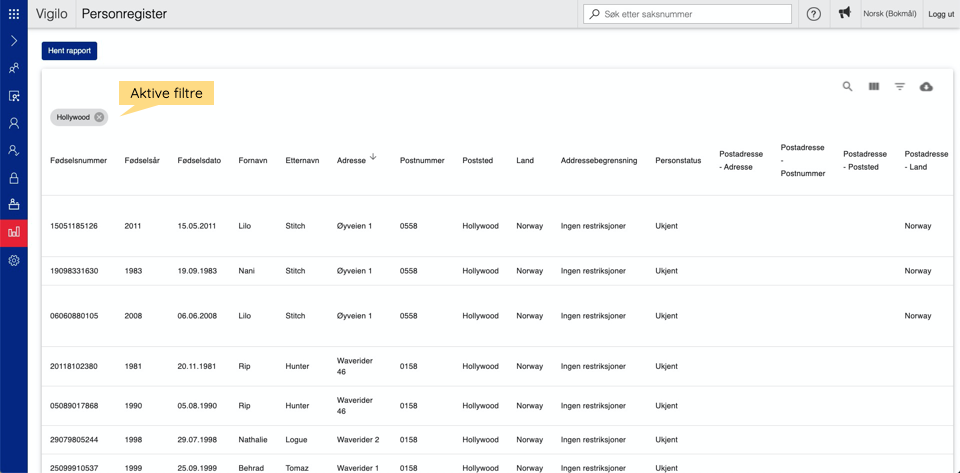
Task: Open the filter table icon
Action: point(900,87)
